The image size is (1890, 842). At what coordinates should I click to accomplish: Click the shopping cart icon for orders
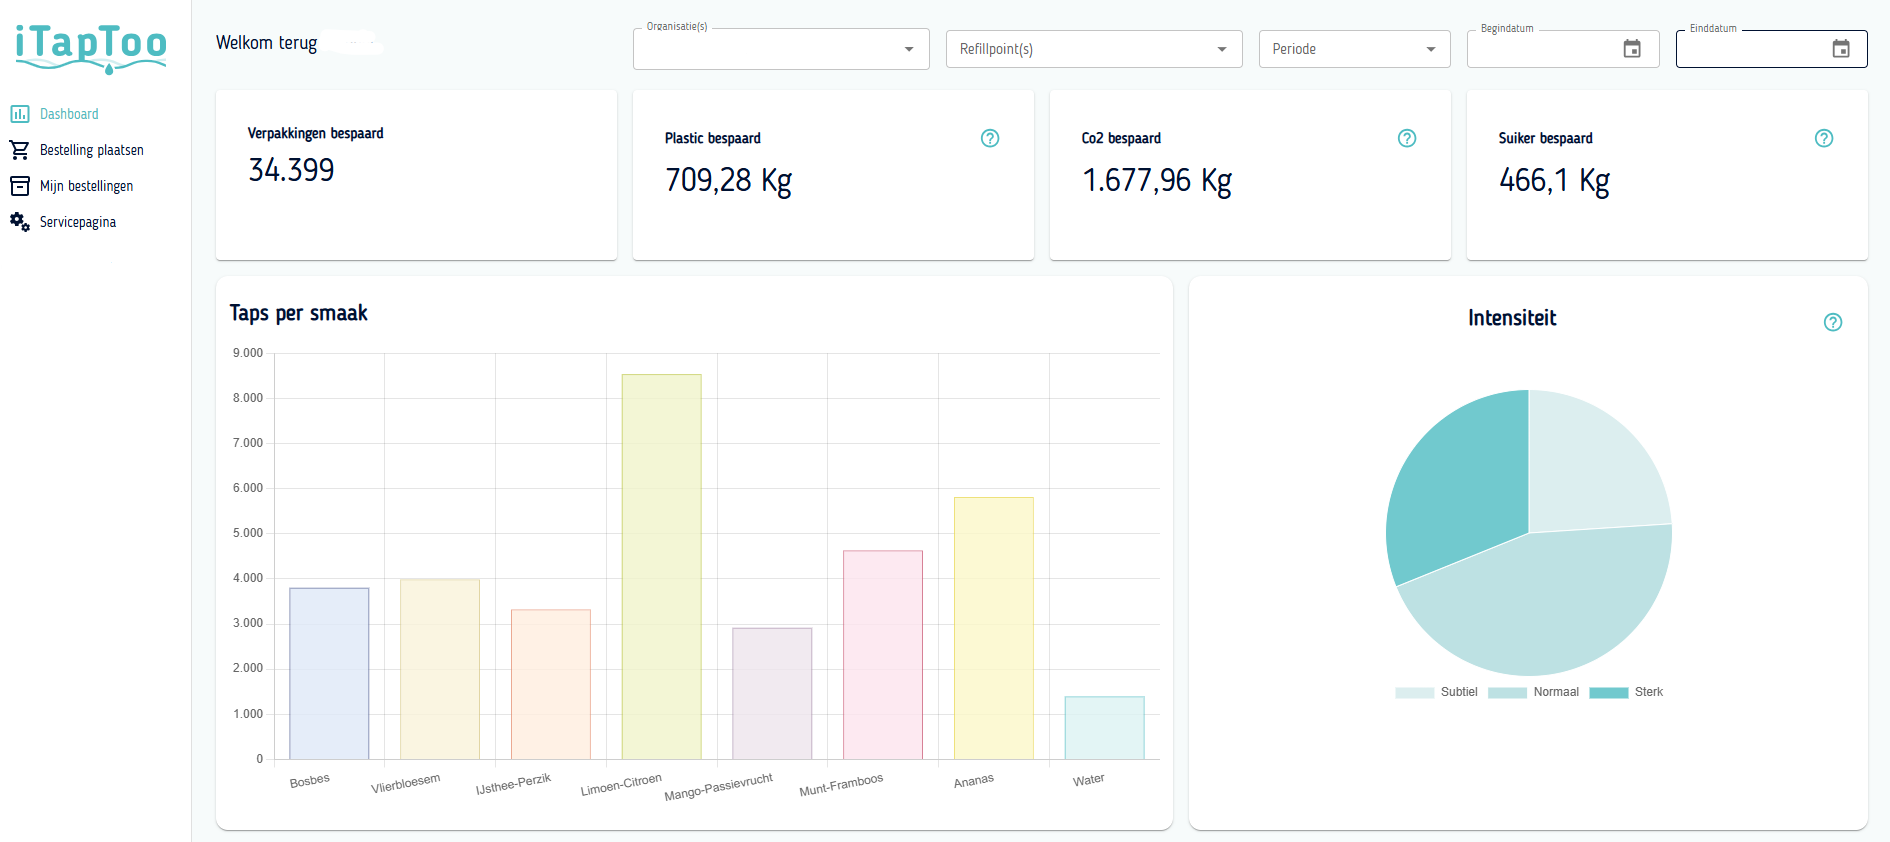[20, 150]
